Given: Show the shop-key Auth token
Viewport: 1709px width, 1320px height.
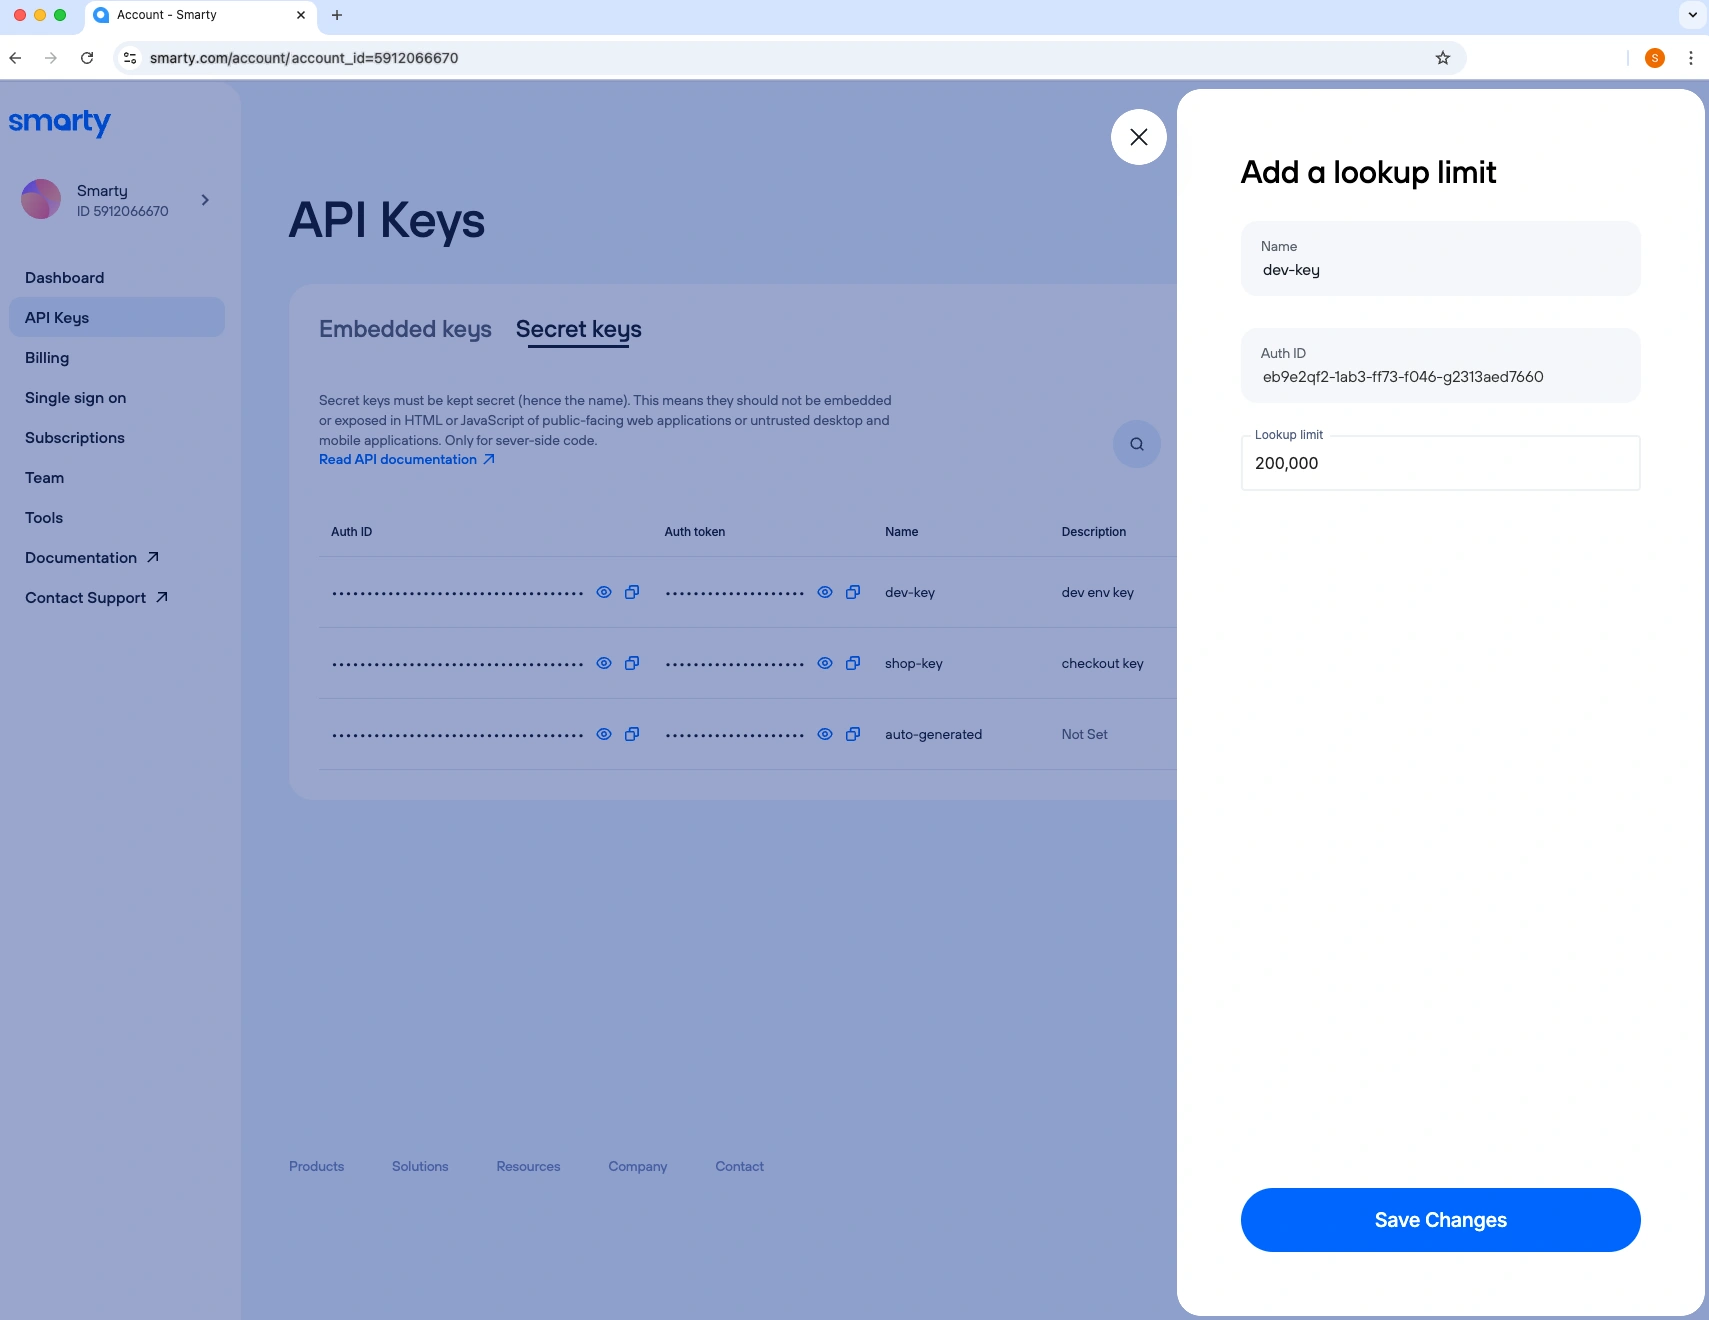Looking at the screenshot, I should 825,663.
